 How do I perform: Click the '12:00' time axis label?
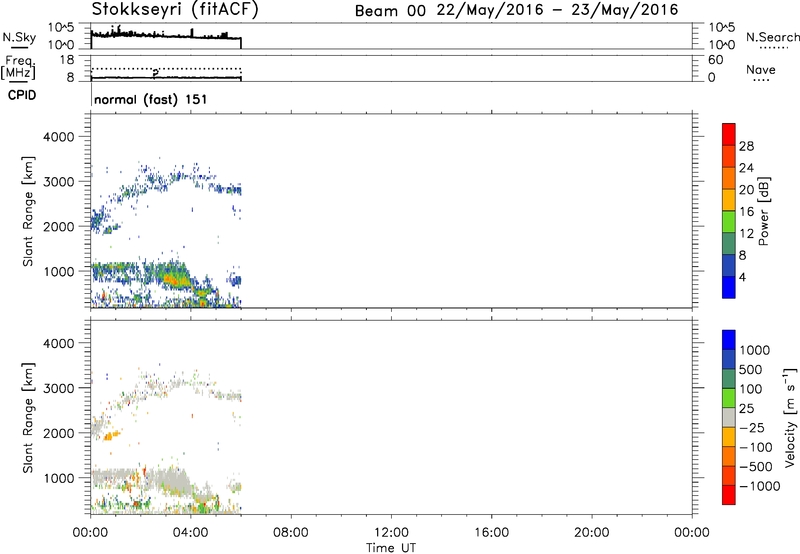click(391, 533)
